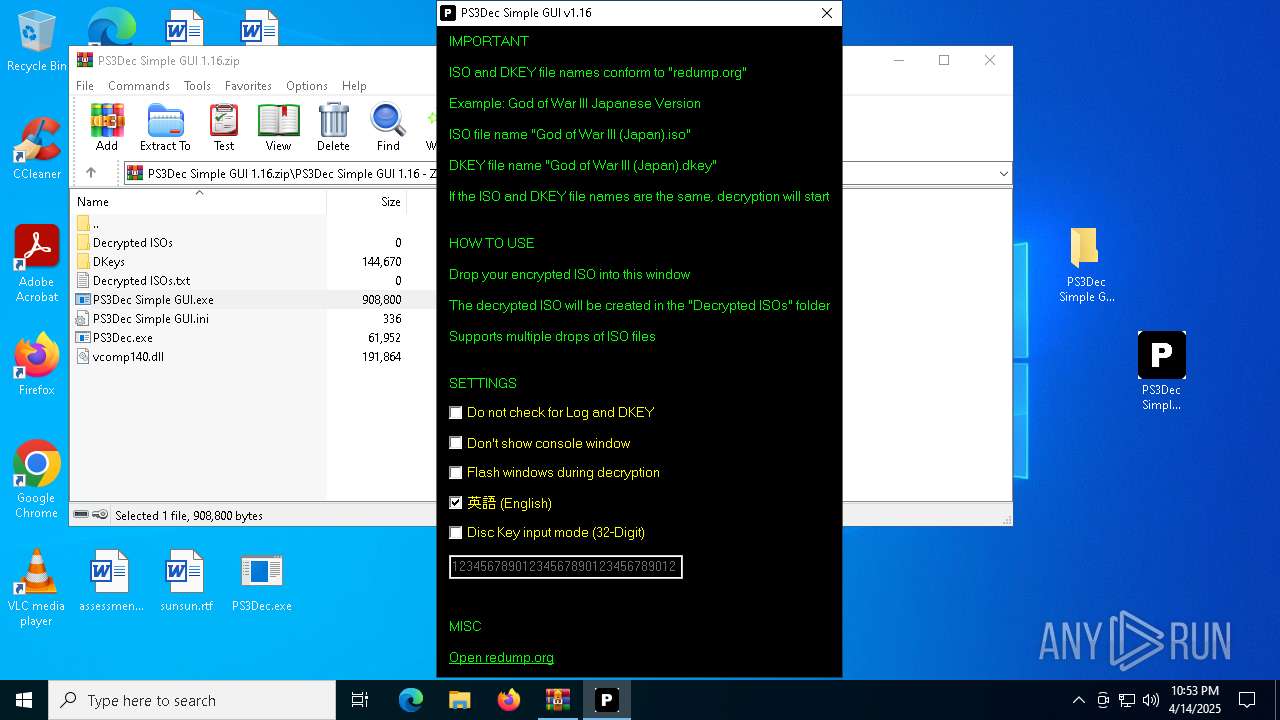The image size is (1280, 720).
Task: Click the Find magnifier icon
Action: coord(388,127)
